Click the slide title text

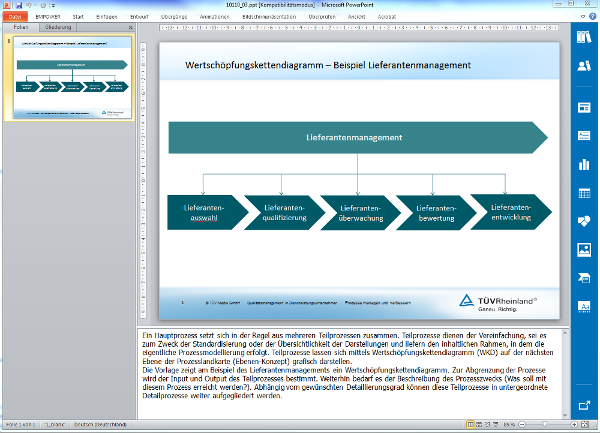pyautogui.click(x=328, y=65)
